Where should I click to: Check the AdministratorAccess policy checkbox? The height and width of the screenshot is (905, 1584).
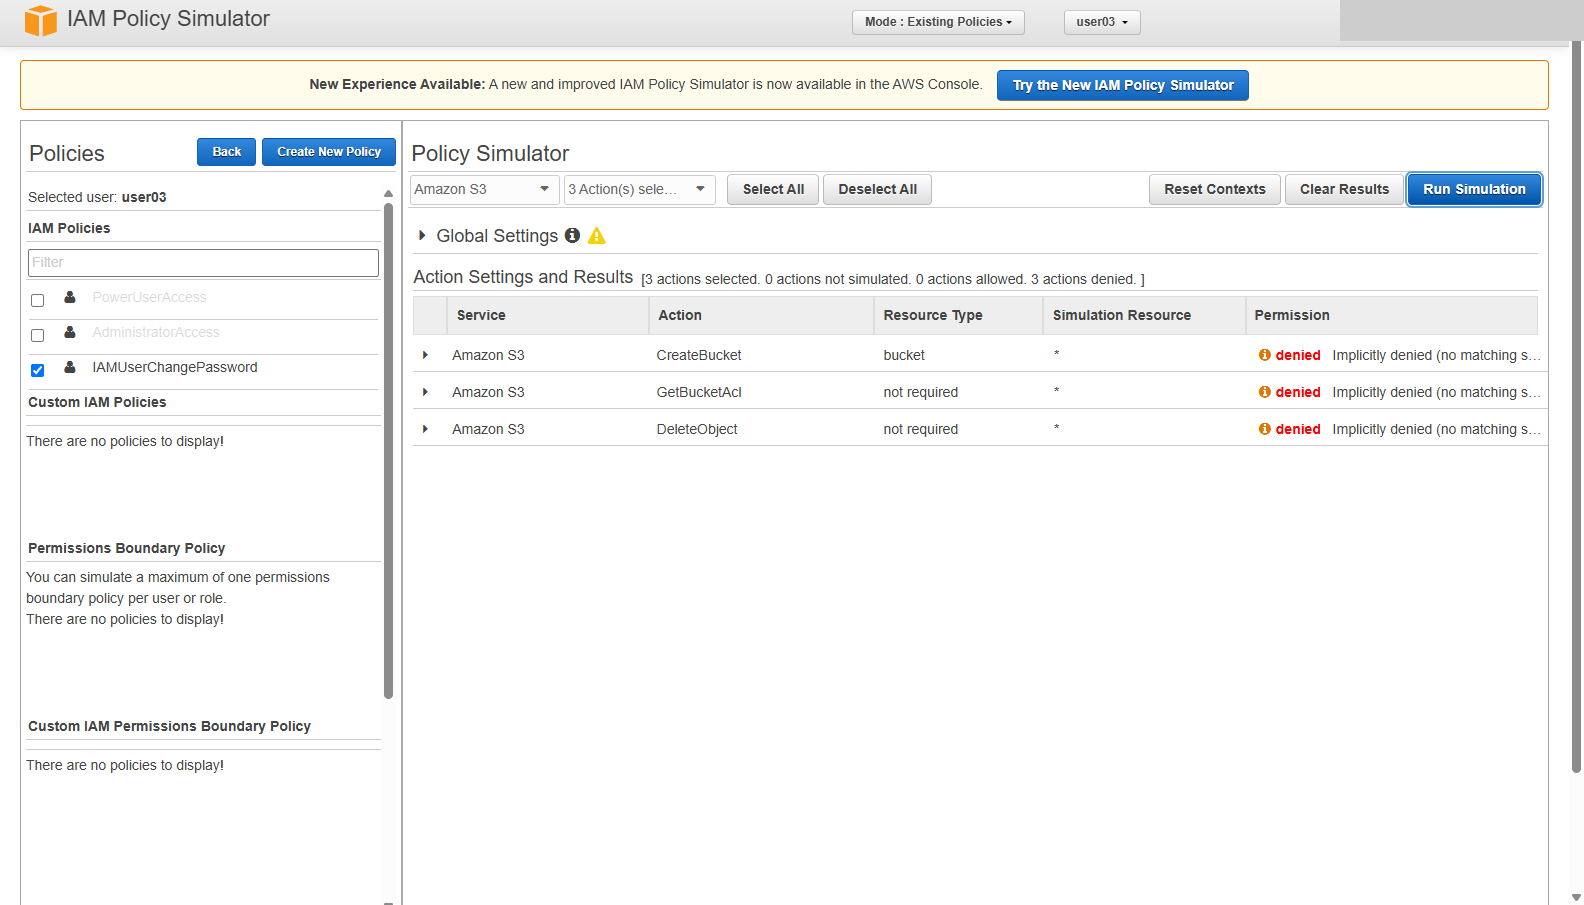37,335
